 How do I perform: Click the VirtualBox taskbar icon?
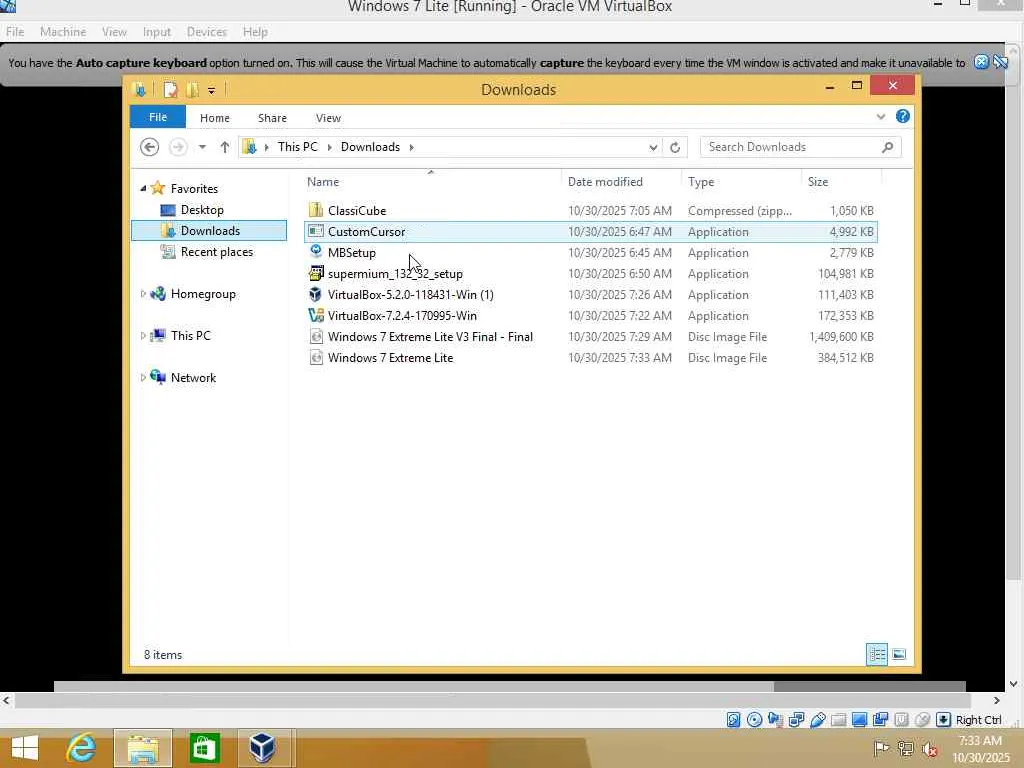click(x=262, y=748)
